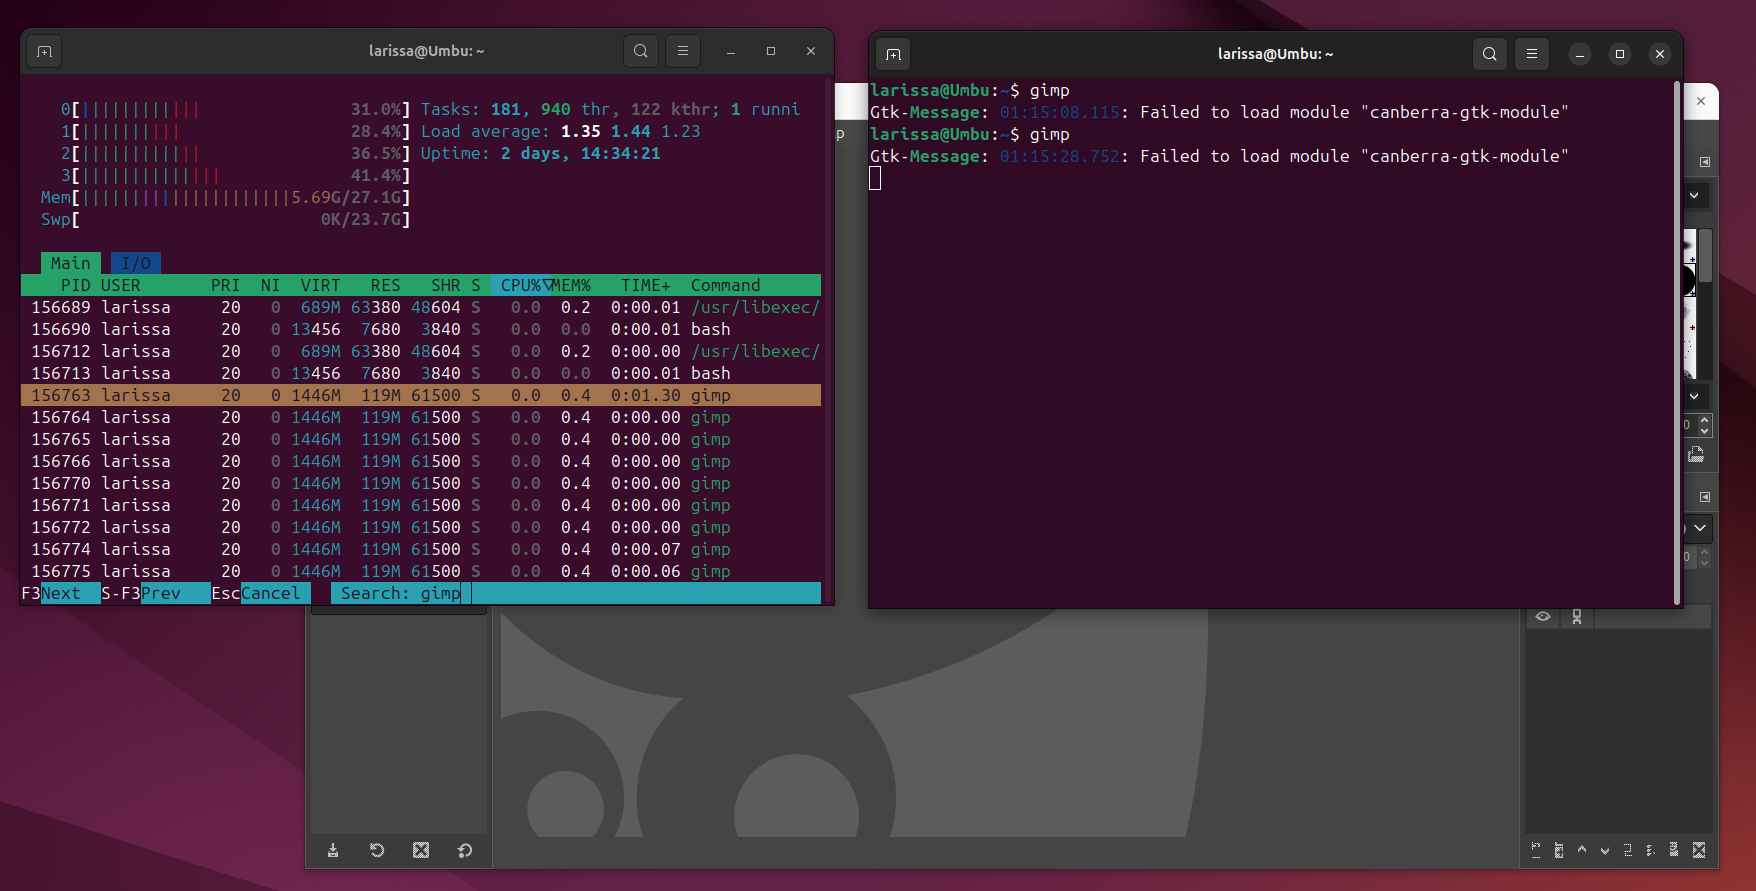Screen dimensions: 1756x891
Task: Open search in the htop terminal header
Action: pos(641,51)
